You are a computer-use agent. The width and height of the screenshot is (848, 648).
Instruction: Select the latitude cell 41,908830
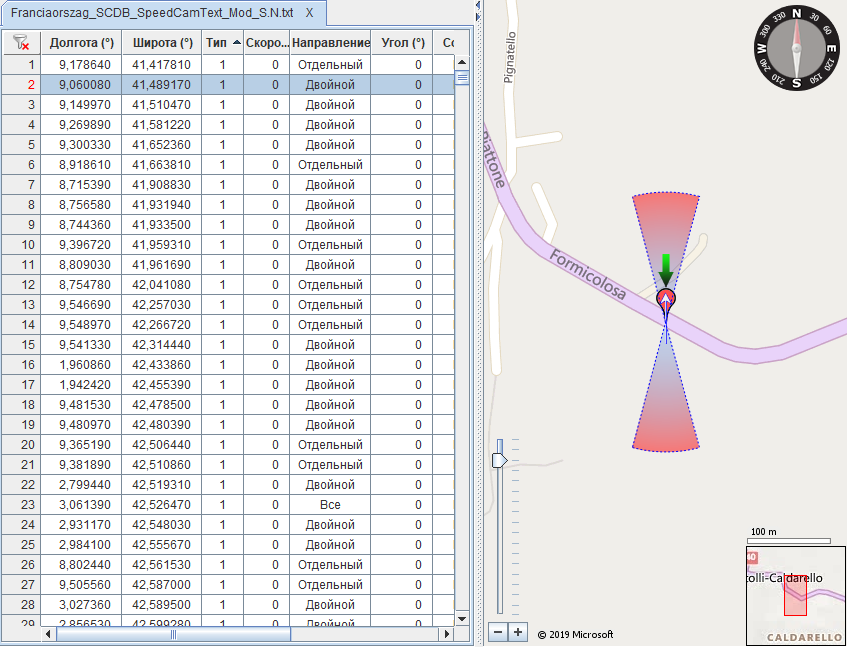tap(162, 185)
